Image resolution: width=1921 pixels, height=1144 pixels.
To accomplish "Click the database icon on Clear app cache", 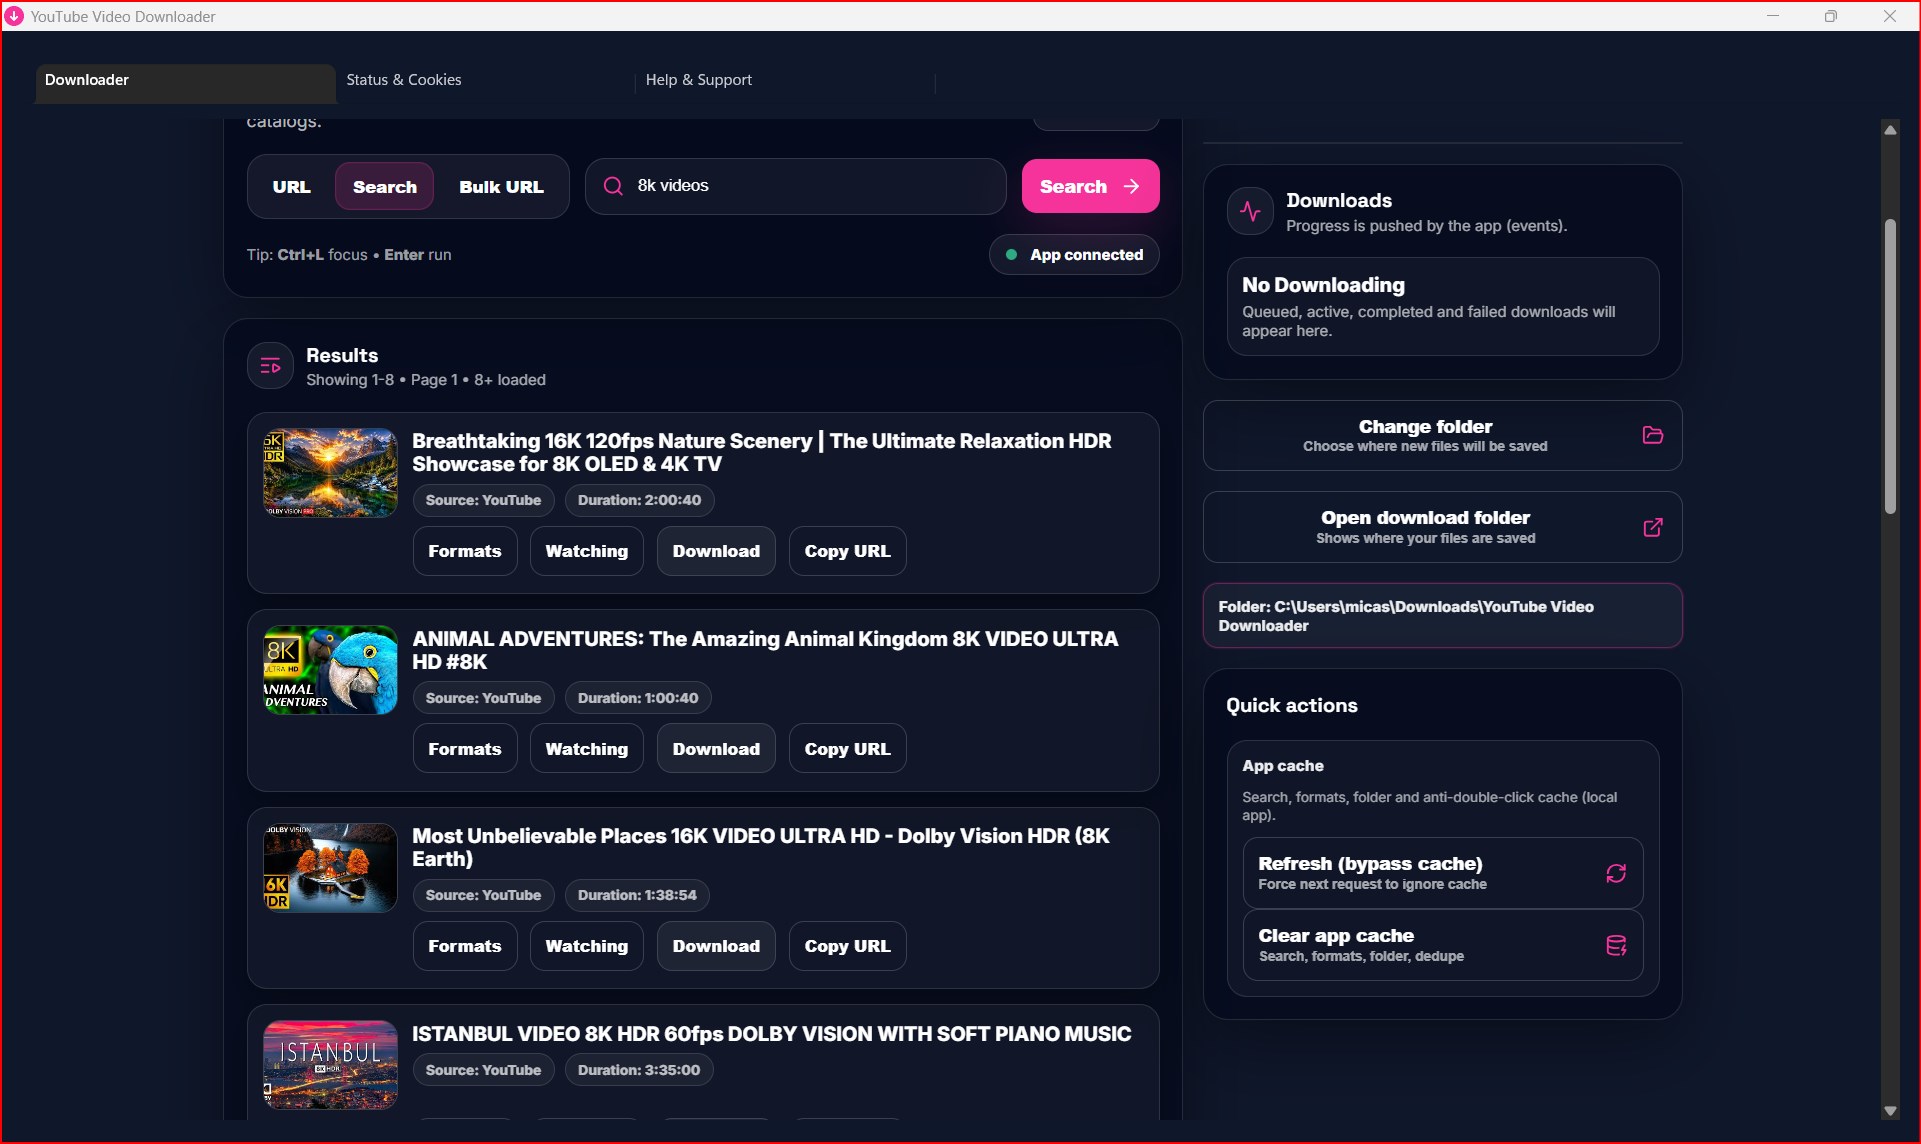I will [x=1615, y=945].
